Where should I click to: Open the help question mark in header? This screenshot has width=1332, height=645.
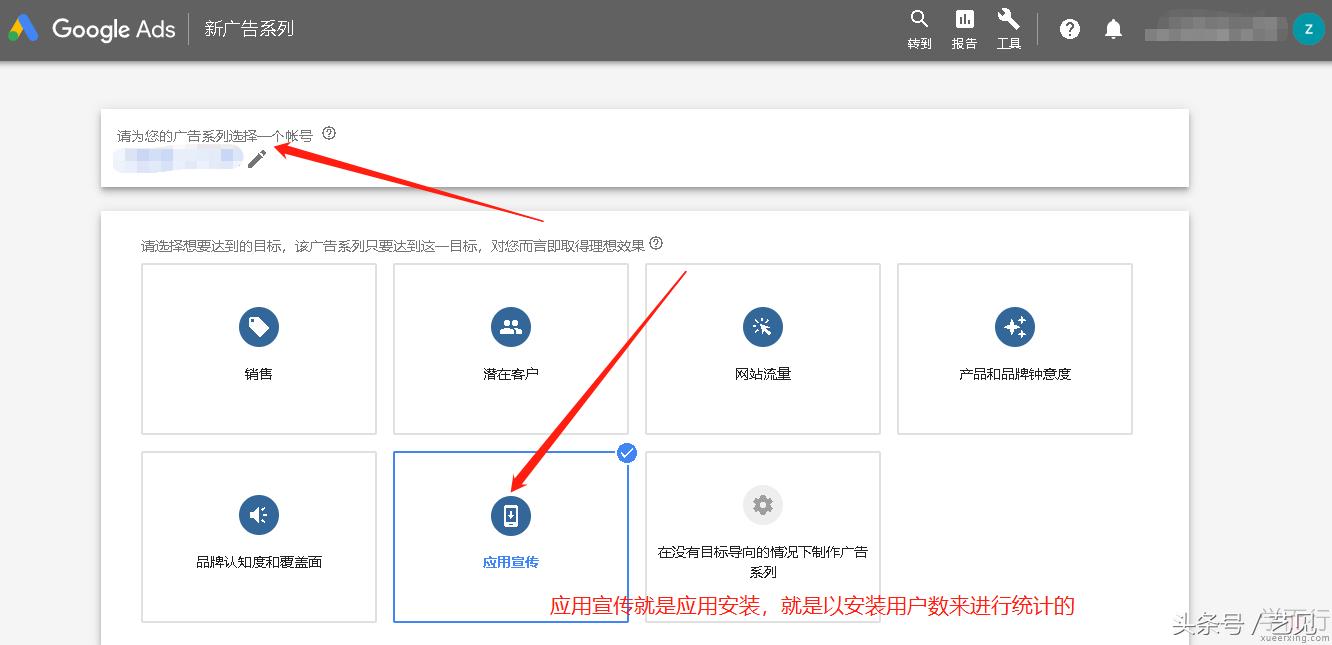[1069, 29]
